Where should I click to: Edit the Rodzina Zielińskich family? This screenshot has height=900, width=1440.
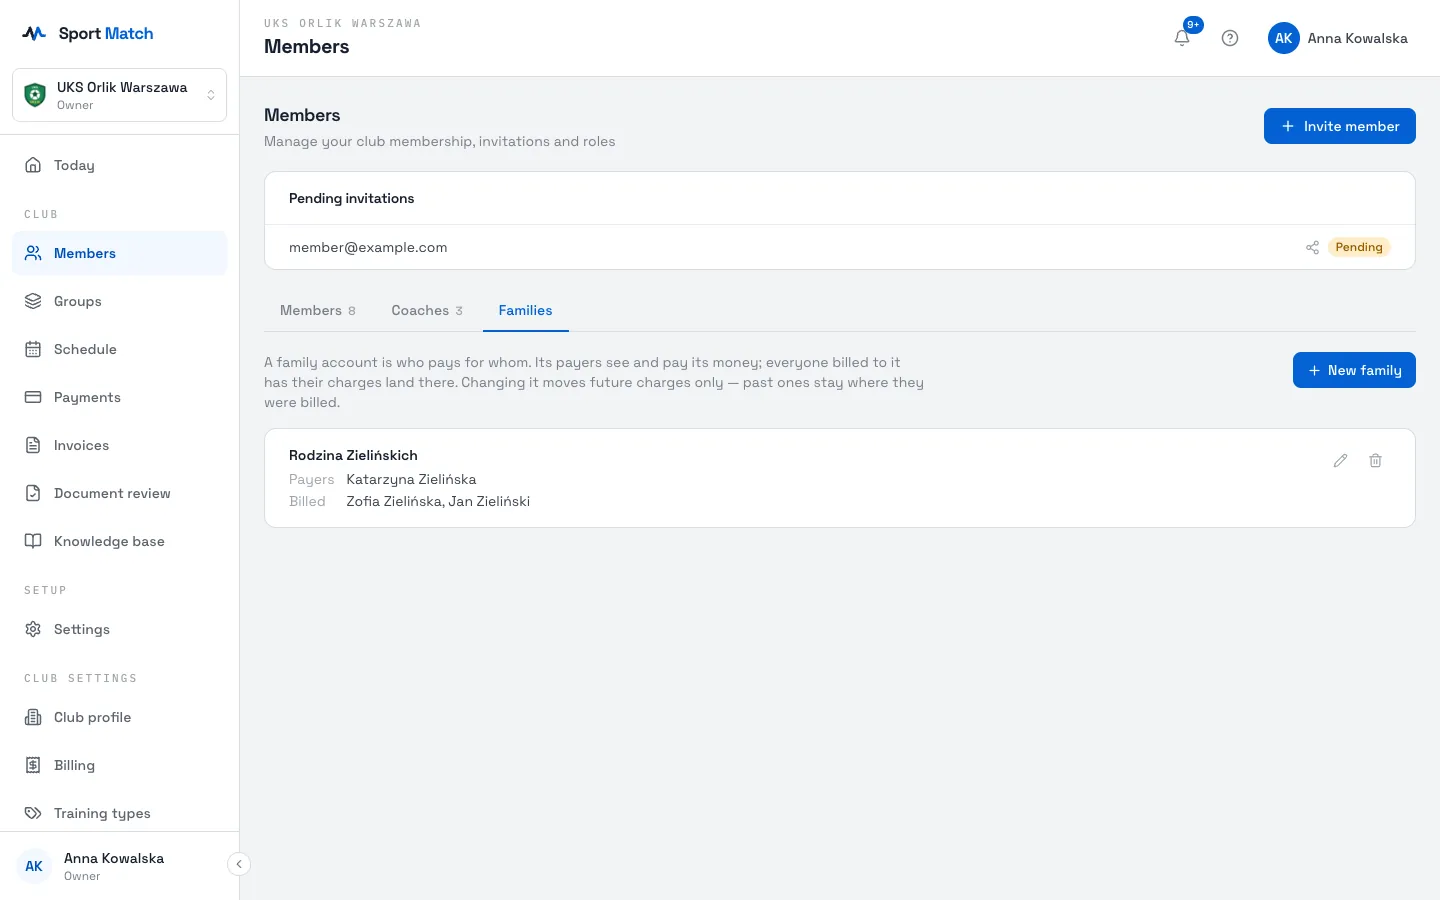(x=1340, y=461)
